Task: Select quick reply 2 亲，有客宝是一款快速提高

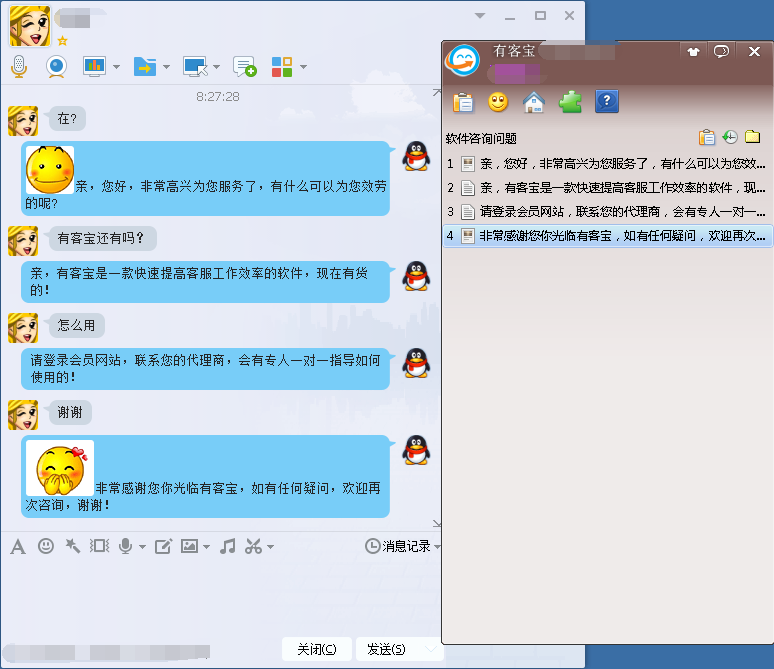Action: click(x=607, y=188)
